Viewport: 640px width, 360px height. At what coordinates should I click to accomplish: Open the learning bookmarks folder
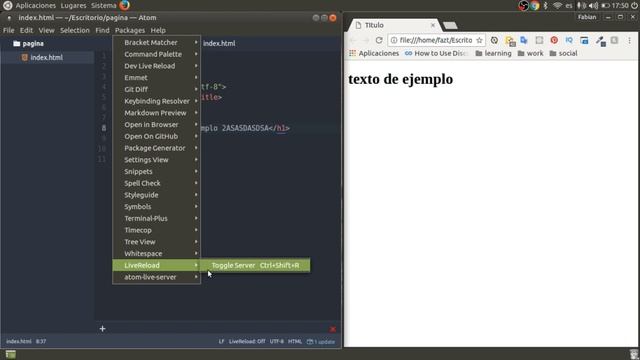(493, 53)
